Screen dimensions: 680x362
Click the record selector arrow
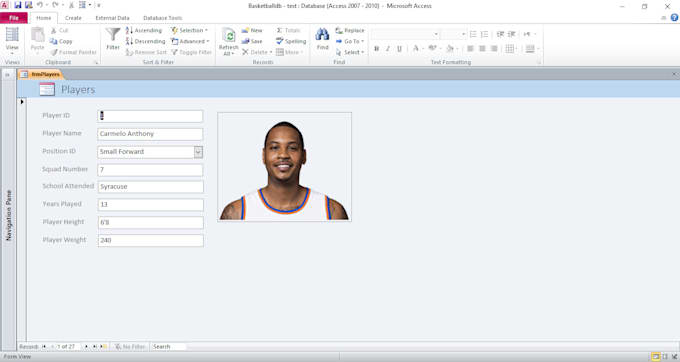(22, 102)
